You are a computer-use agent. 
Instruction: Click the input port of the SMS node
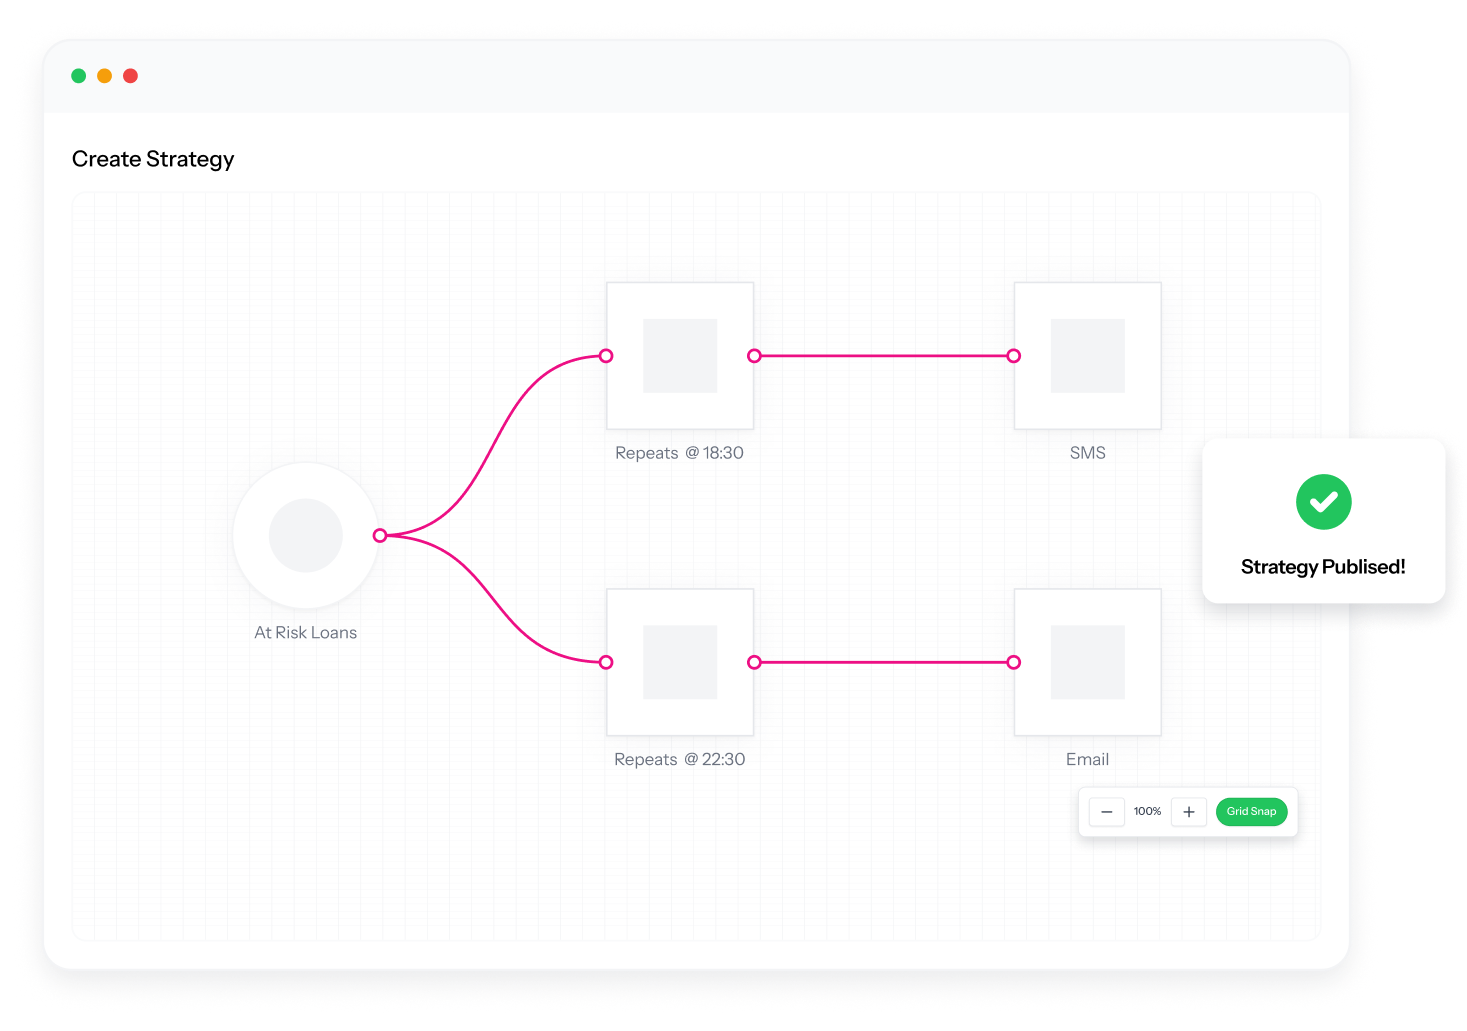pos(1014,356)
